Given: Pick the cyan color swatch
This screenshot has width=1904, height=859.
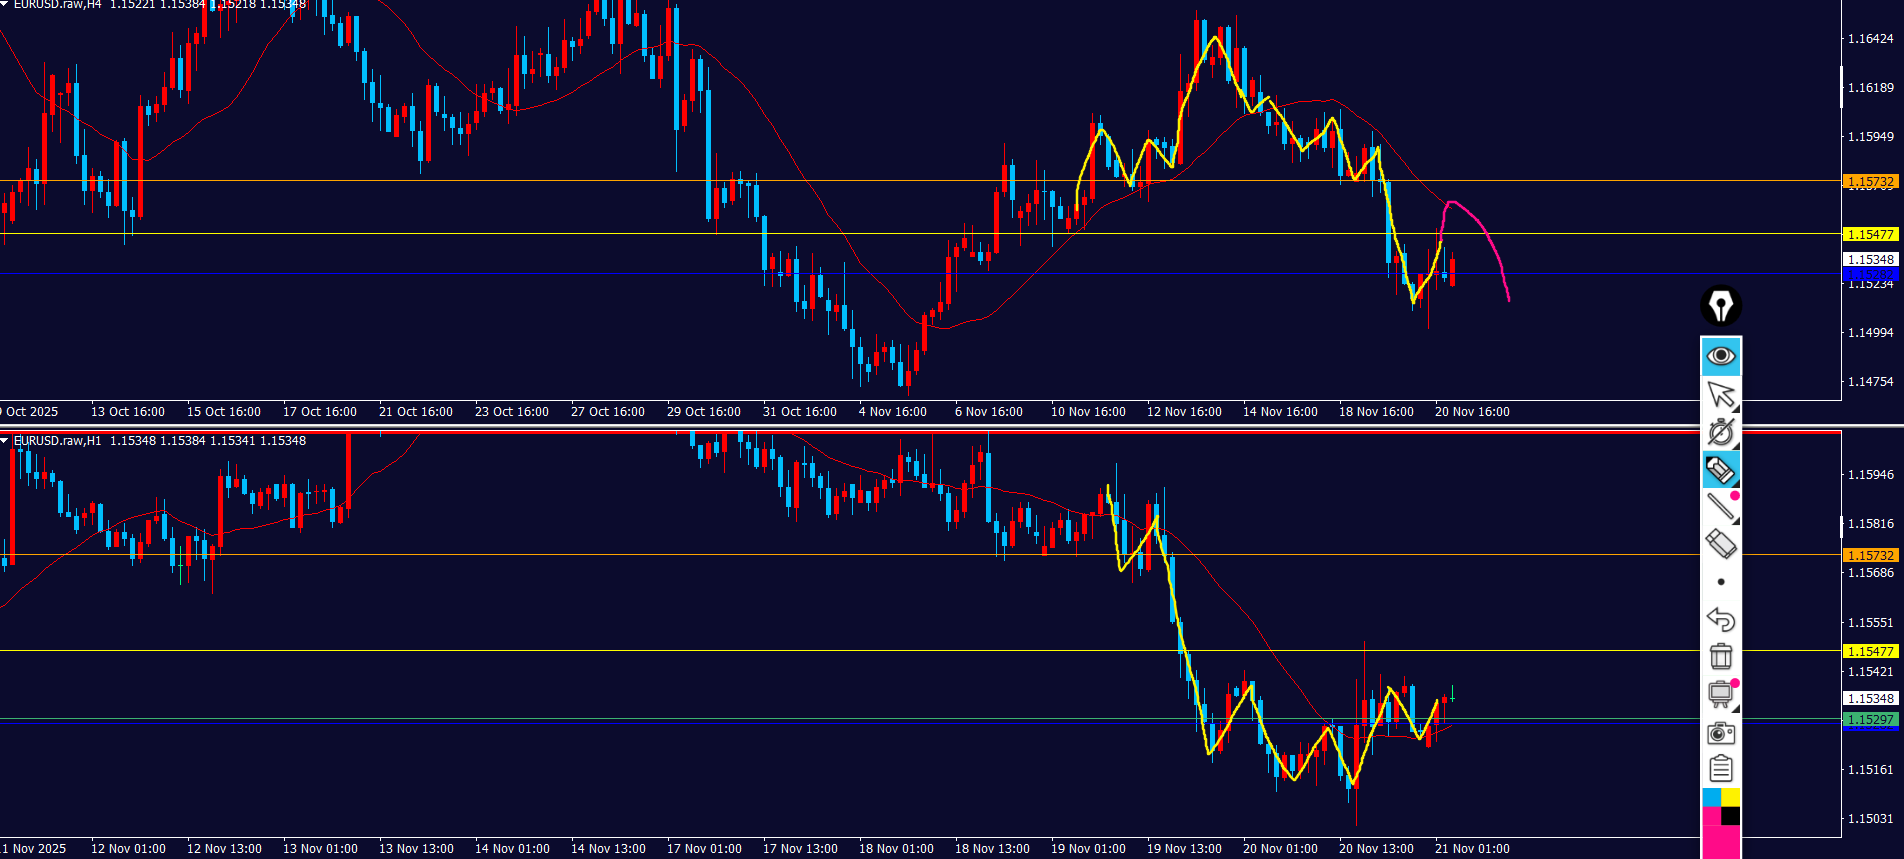Looking at the screenshot, I should [1711, 797].
